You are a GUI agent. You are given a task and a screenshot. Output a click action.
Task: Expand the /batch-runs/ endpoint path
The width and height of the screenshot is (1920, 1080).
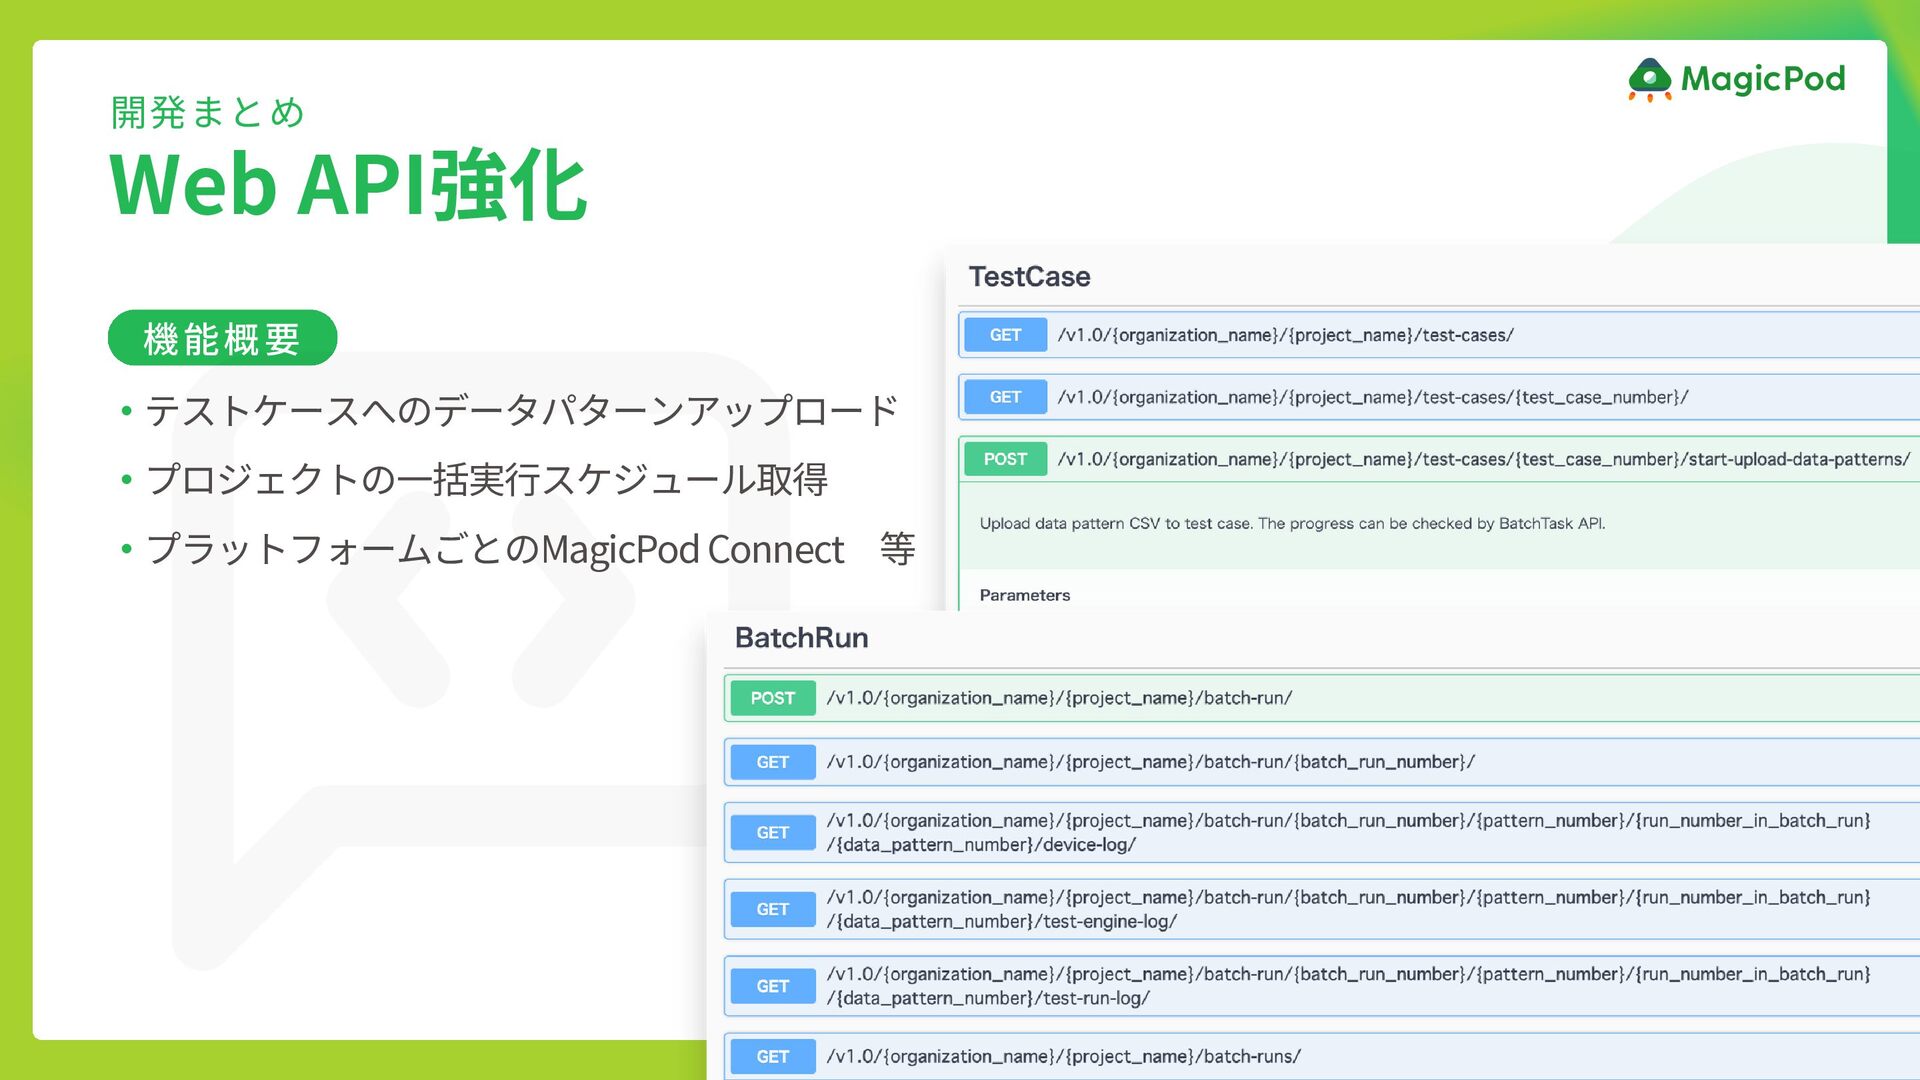(x=1063, y=1056)
